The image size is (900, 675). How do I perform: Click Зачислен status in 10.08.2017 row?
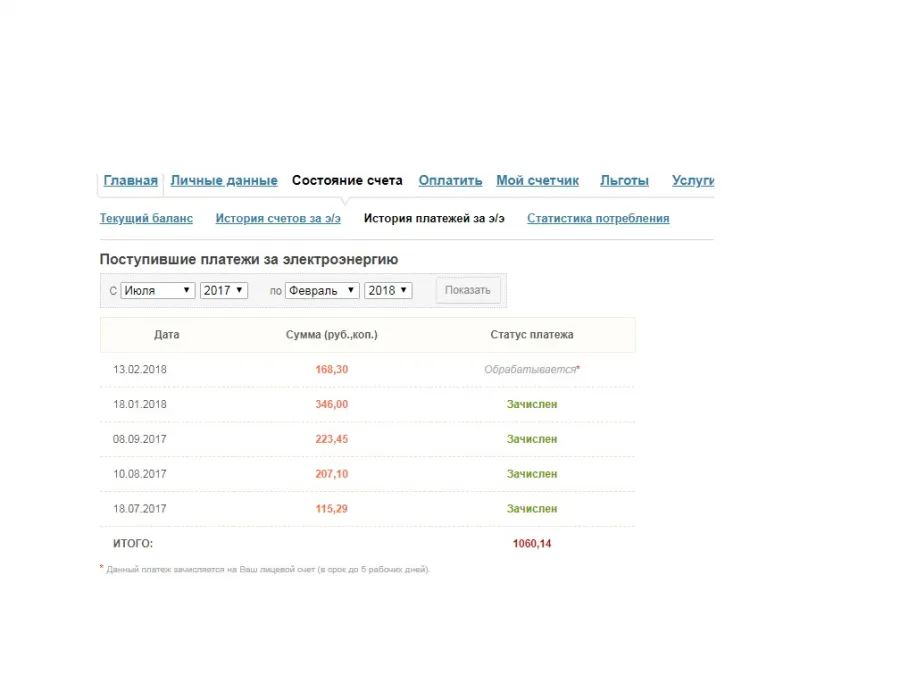532,474
